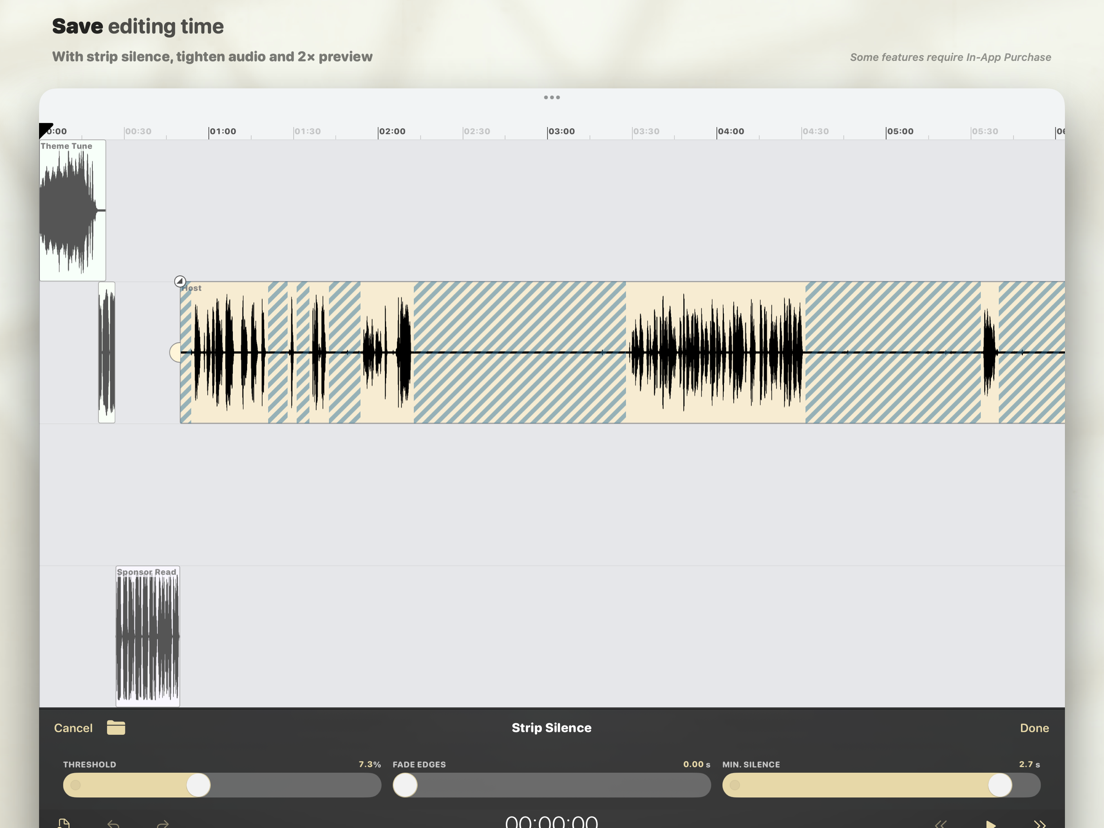Tap the new document icon at bottom left

(65, 821)
